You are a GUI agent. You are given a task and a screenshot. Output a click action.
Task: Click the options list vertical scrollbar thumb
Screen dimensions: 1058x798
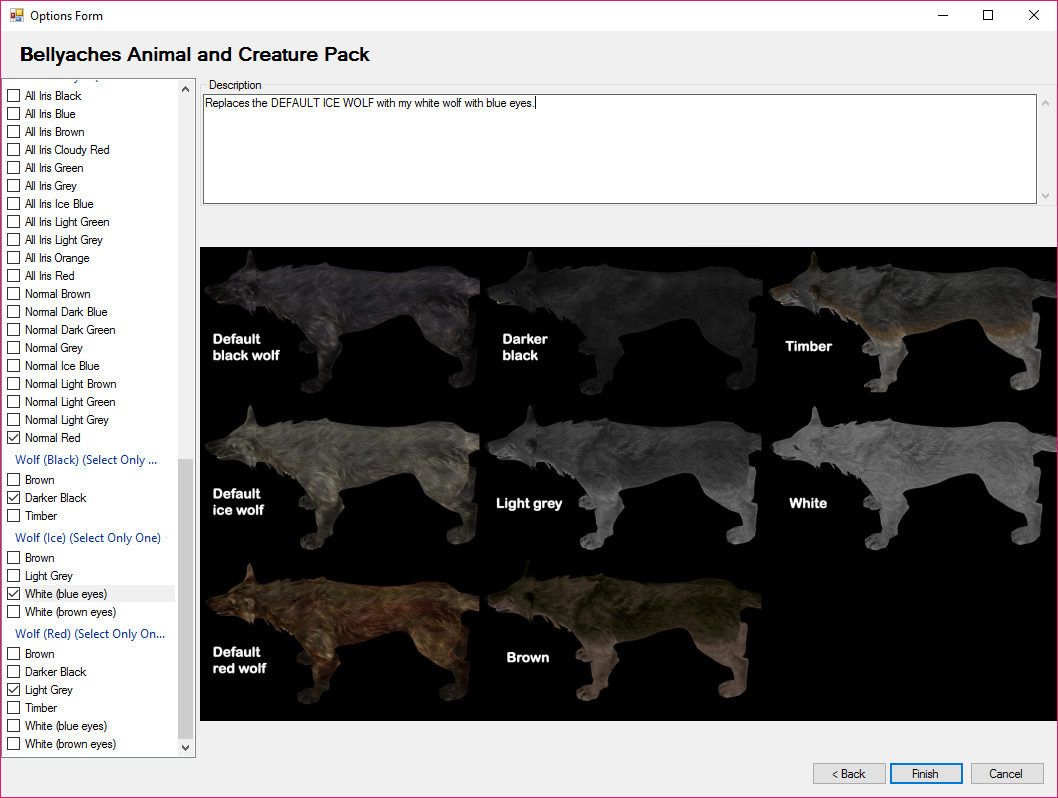click(x=186, y=598)
